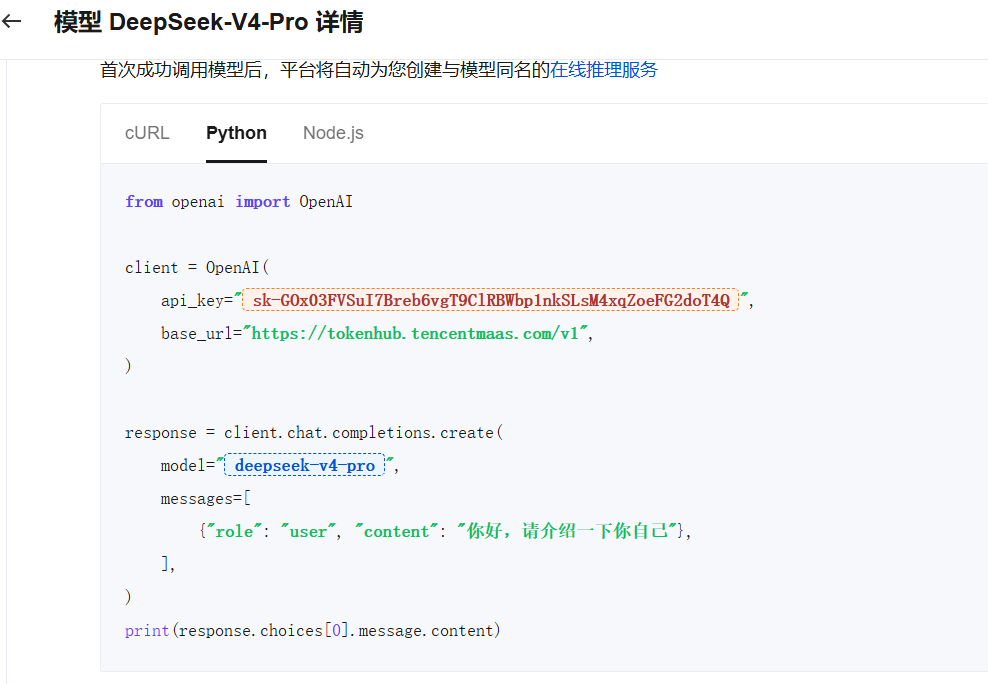The width and height of the screenshot is (988, 684).
Task: Click the line 'from openai import OpenAI'
Action: 239,202
